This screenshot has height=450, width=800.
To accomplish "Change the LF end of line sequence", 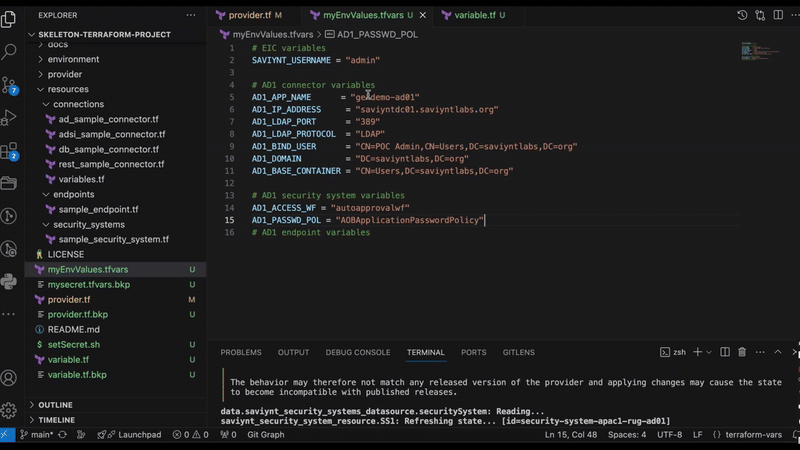I will pyautogui.click(x=697, y=435).
